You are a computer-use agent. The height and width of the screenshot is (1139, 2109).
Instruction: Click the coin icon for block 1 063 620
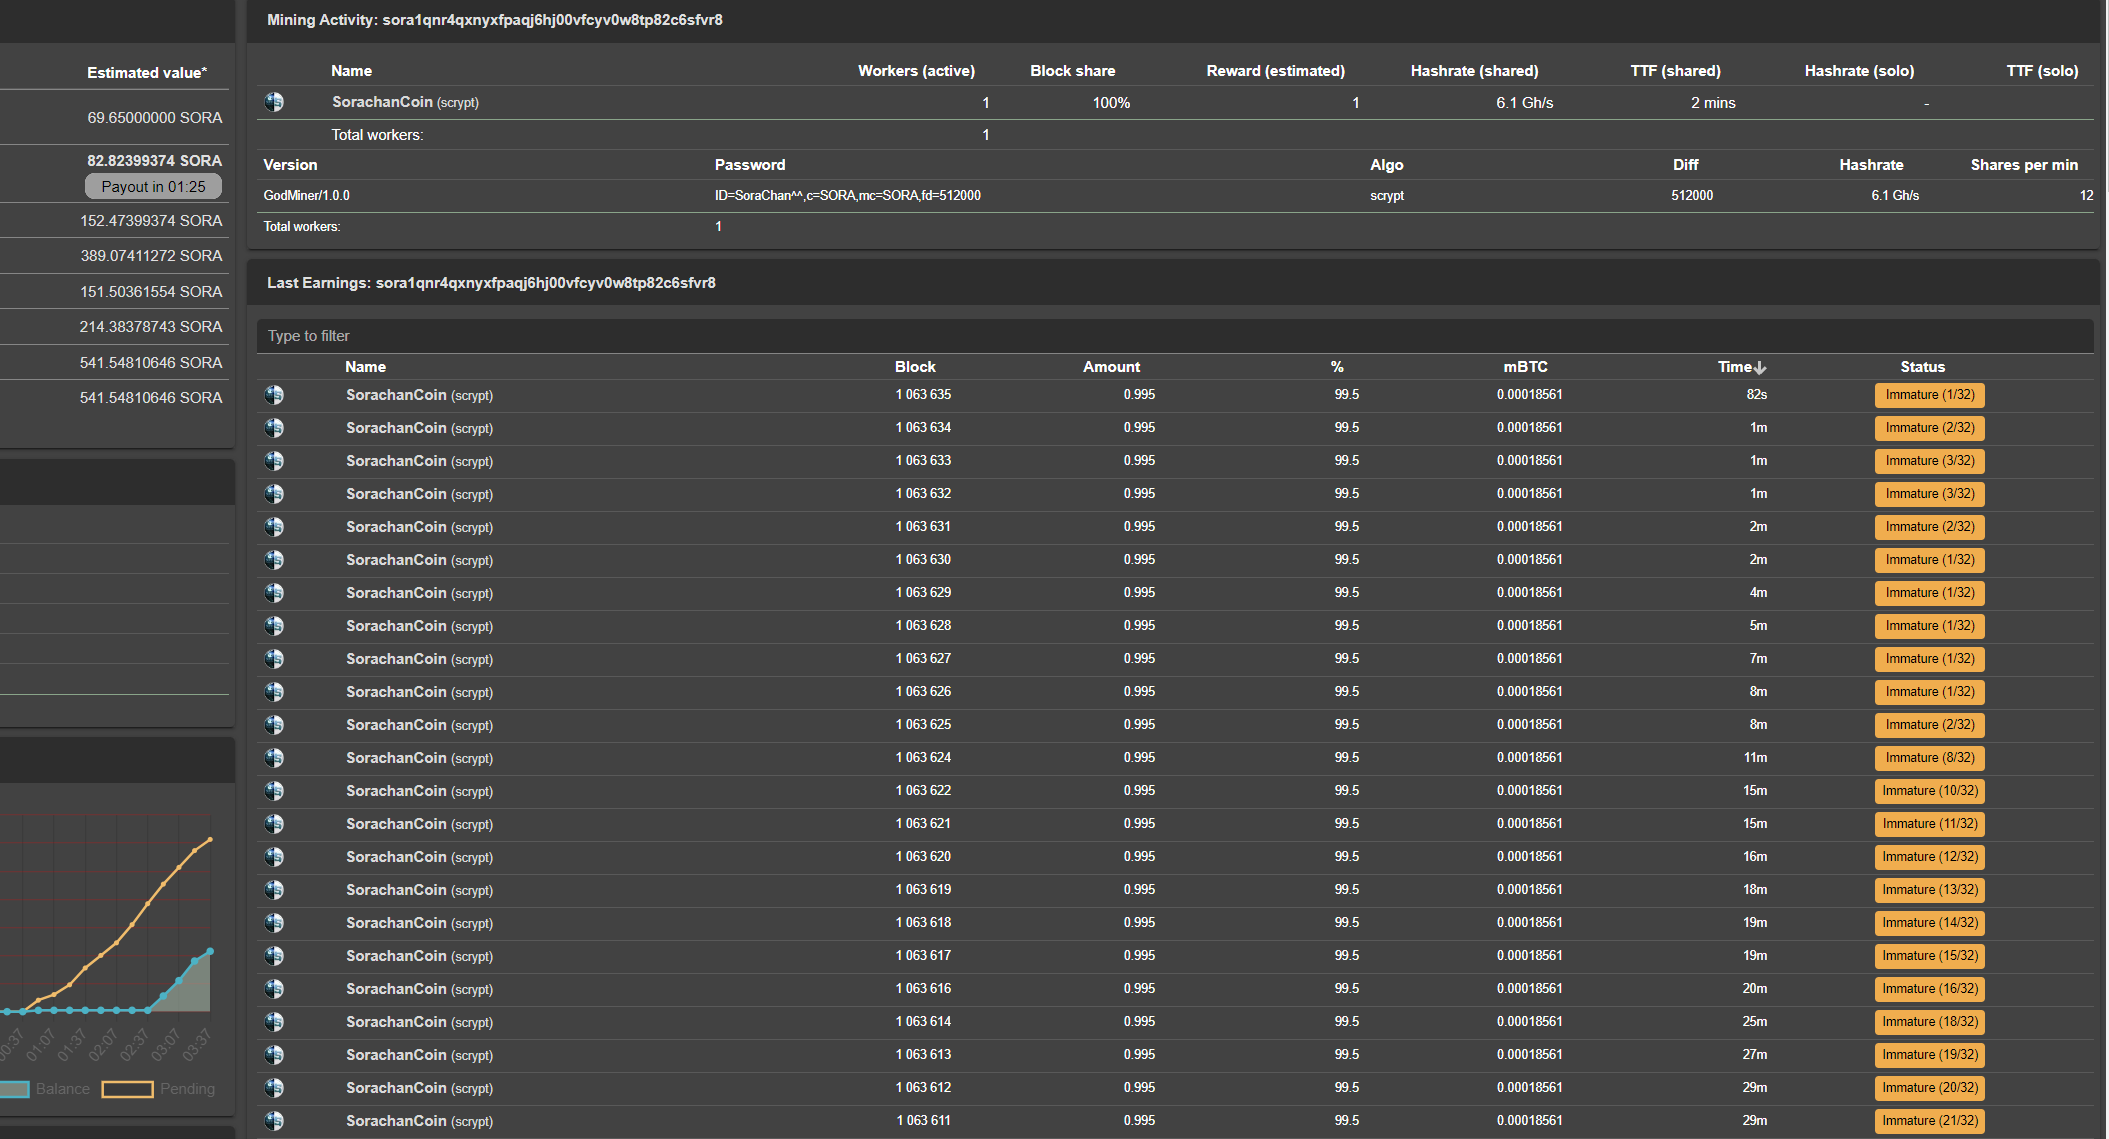tap(274, 857)
